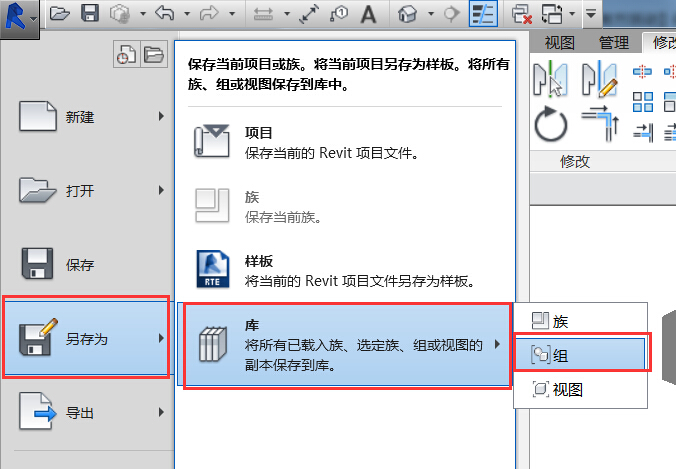The height and width of the screenshot is (469, 676).
Task: Open the Switch Windows dropdown
Action: click(557, 14)
